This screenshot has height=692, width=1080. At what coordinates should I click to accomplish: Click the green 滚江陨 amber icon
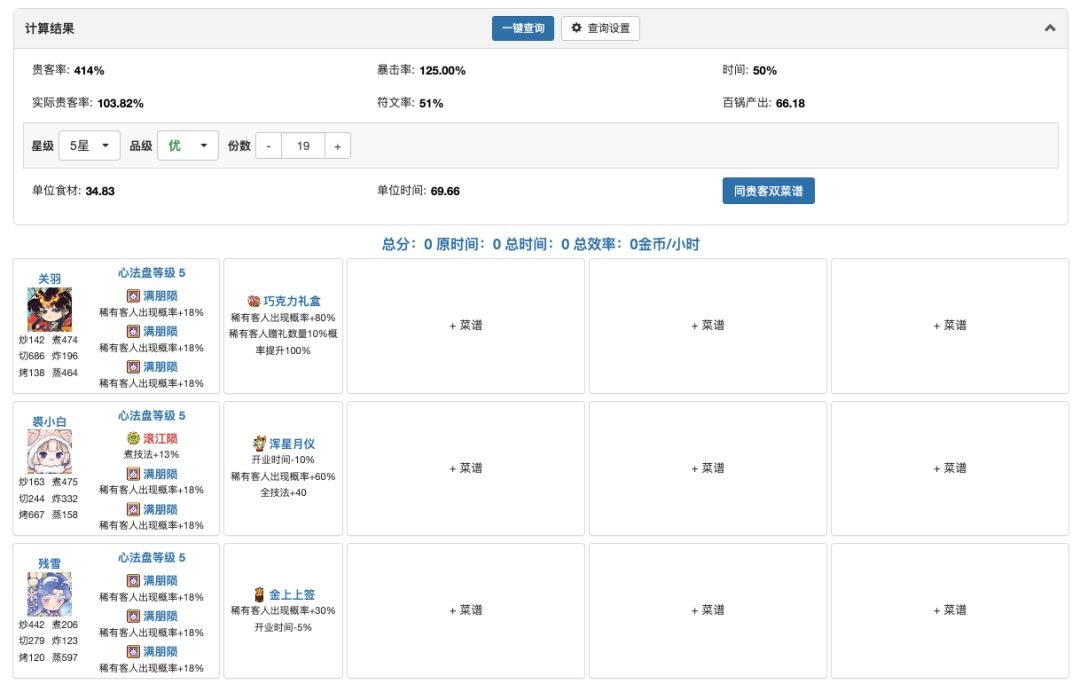click(x=133, y=439)
